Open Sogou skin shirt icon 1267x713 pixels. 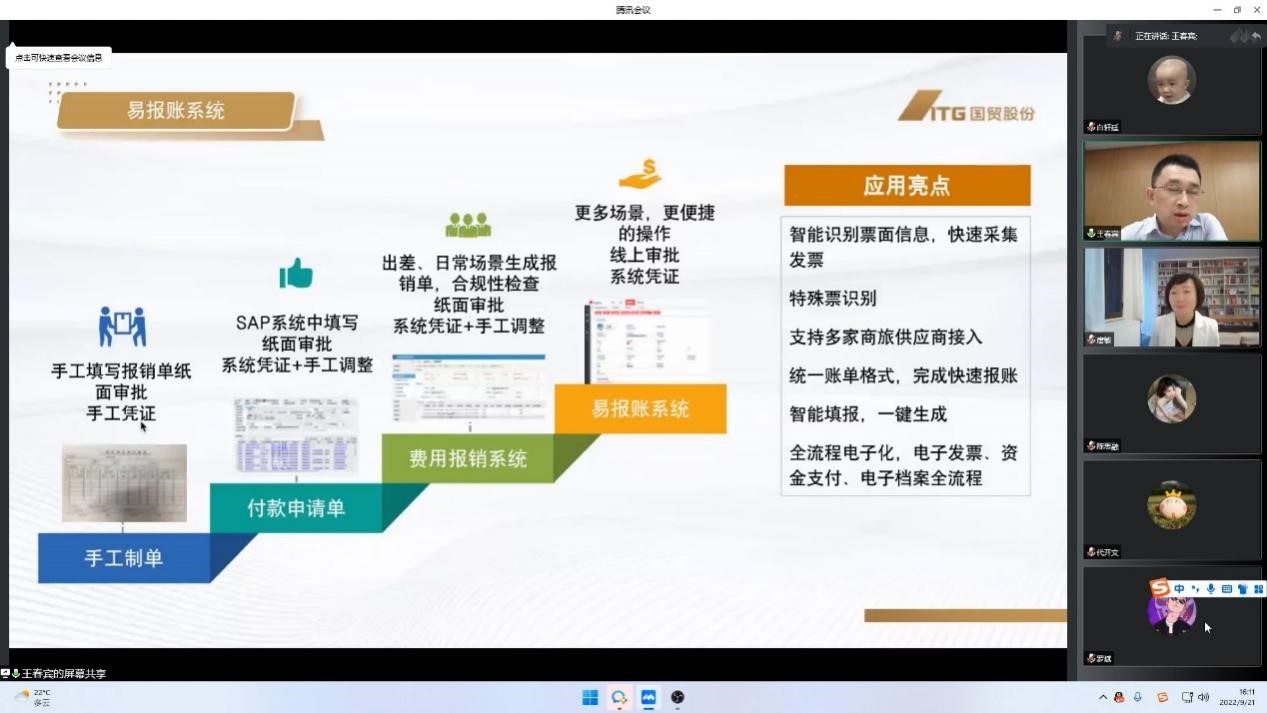pos(1242,589)
